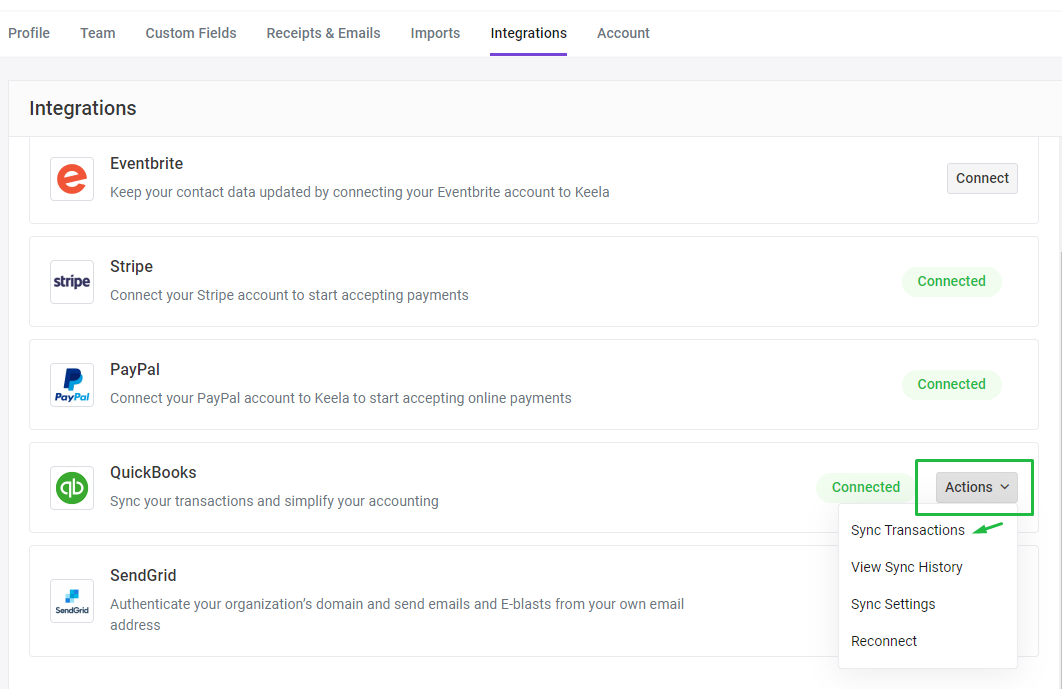Image resolution: width=1062 pixels, height=689 pixels.
Task: Choose Reconnect in the Actions menu
Action: 884,641
